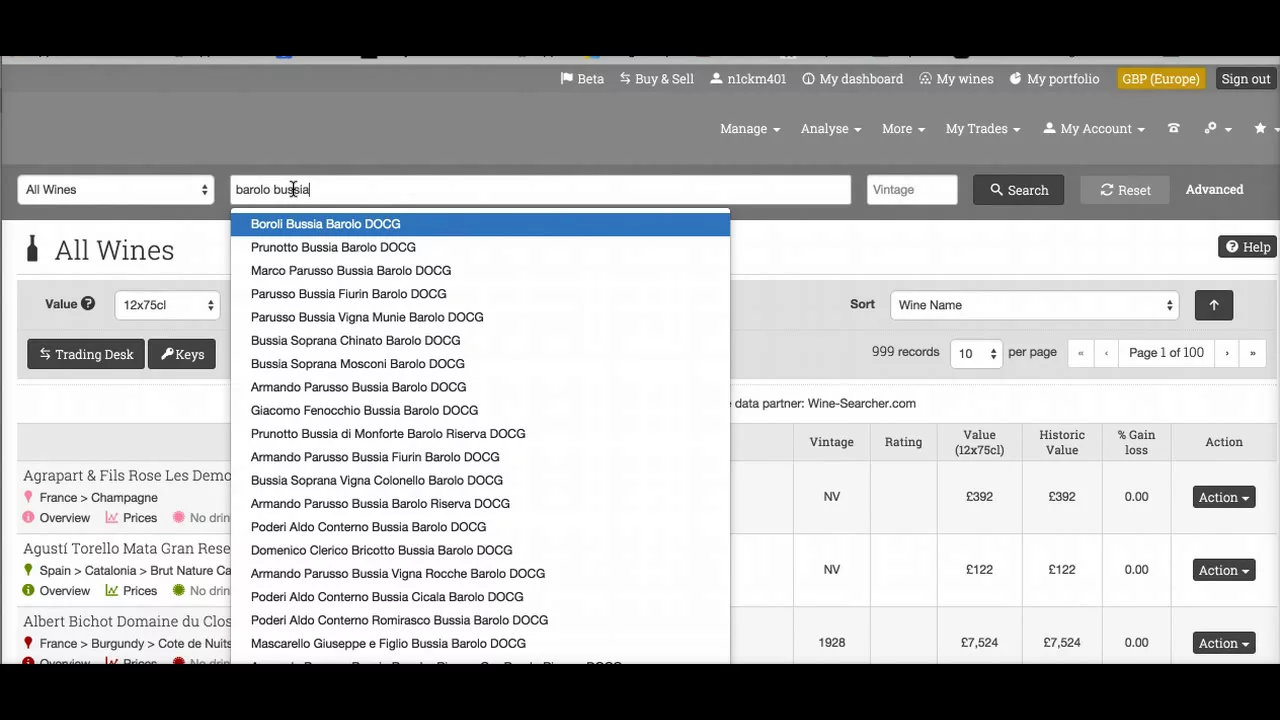Screen dimensions: 1280x720
Task: Click the Agustí Torello Prices chart icon
Action: [112, 591]
